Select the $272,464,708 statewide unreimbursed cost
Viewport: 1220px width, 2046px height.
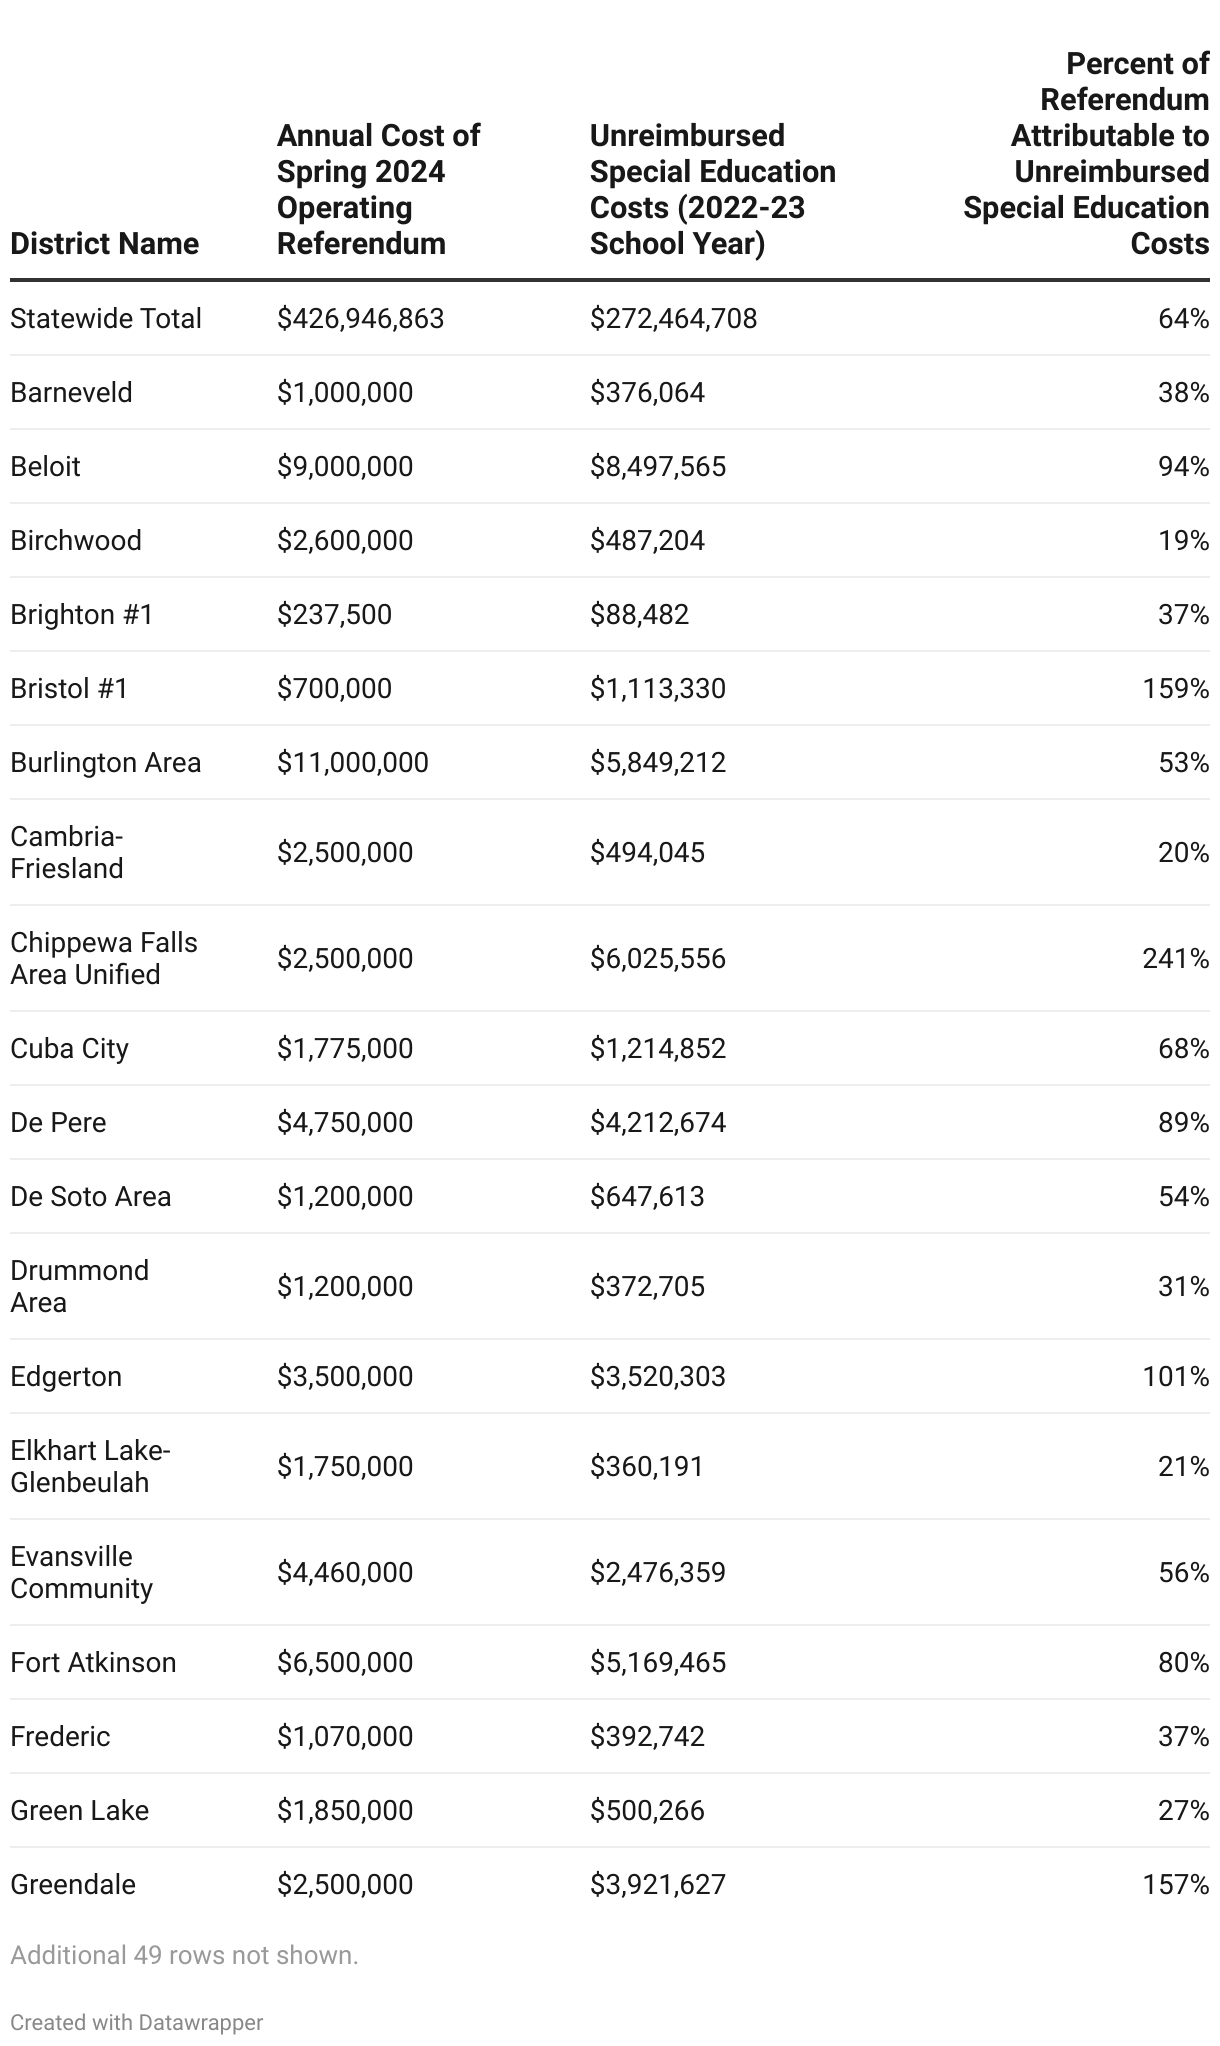(673, 318)
